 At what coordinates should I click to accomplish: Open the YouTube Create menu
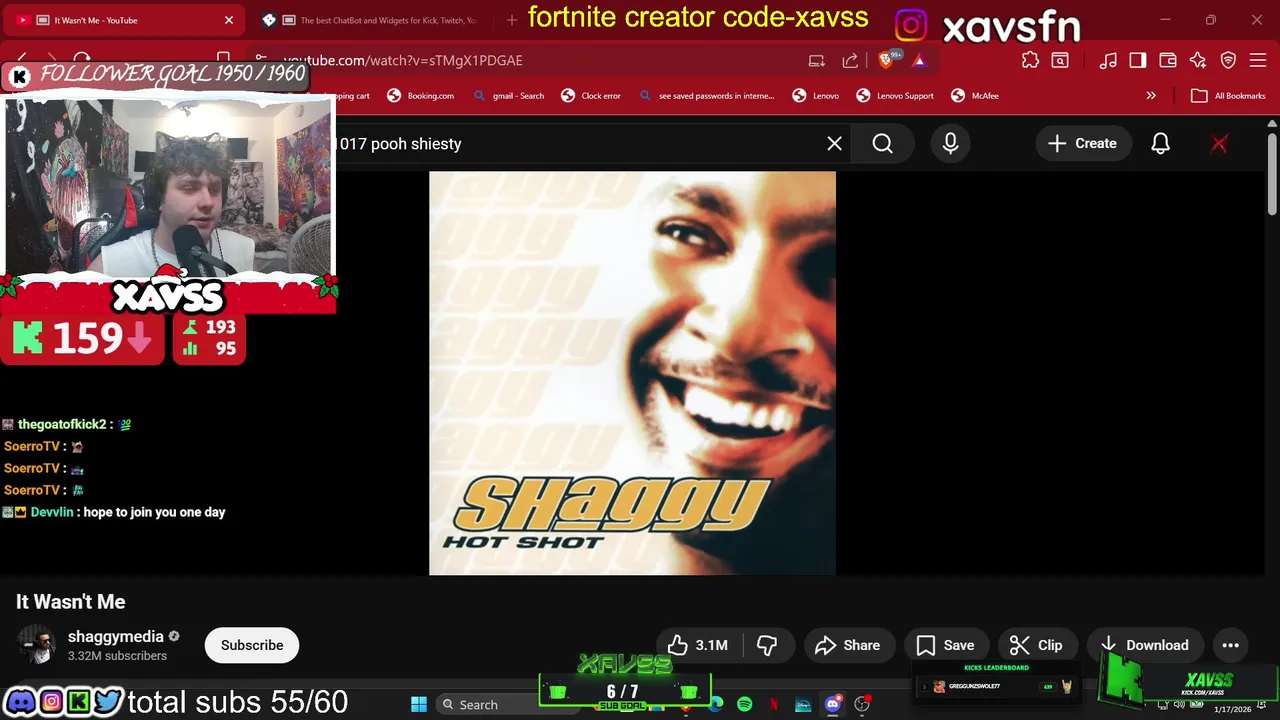1082,144
